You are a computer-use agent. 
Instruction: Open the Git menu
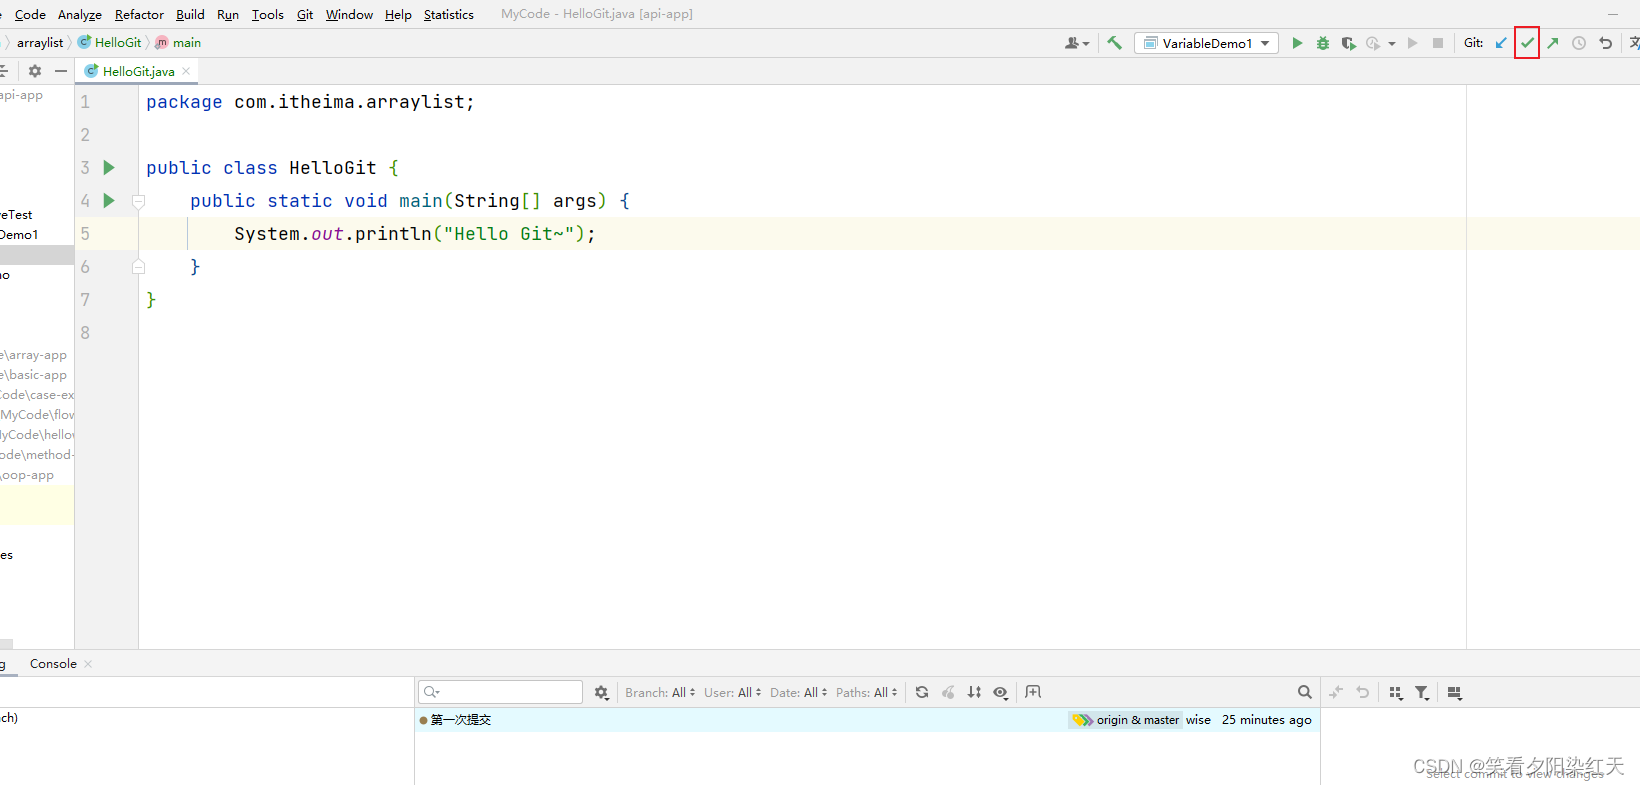pos(305,14)
